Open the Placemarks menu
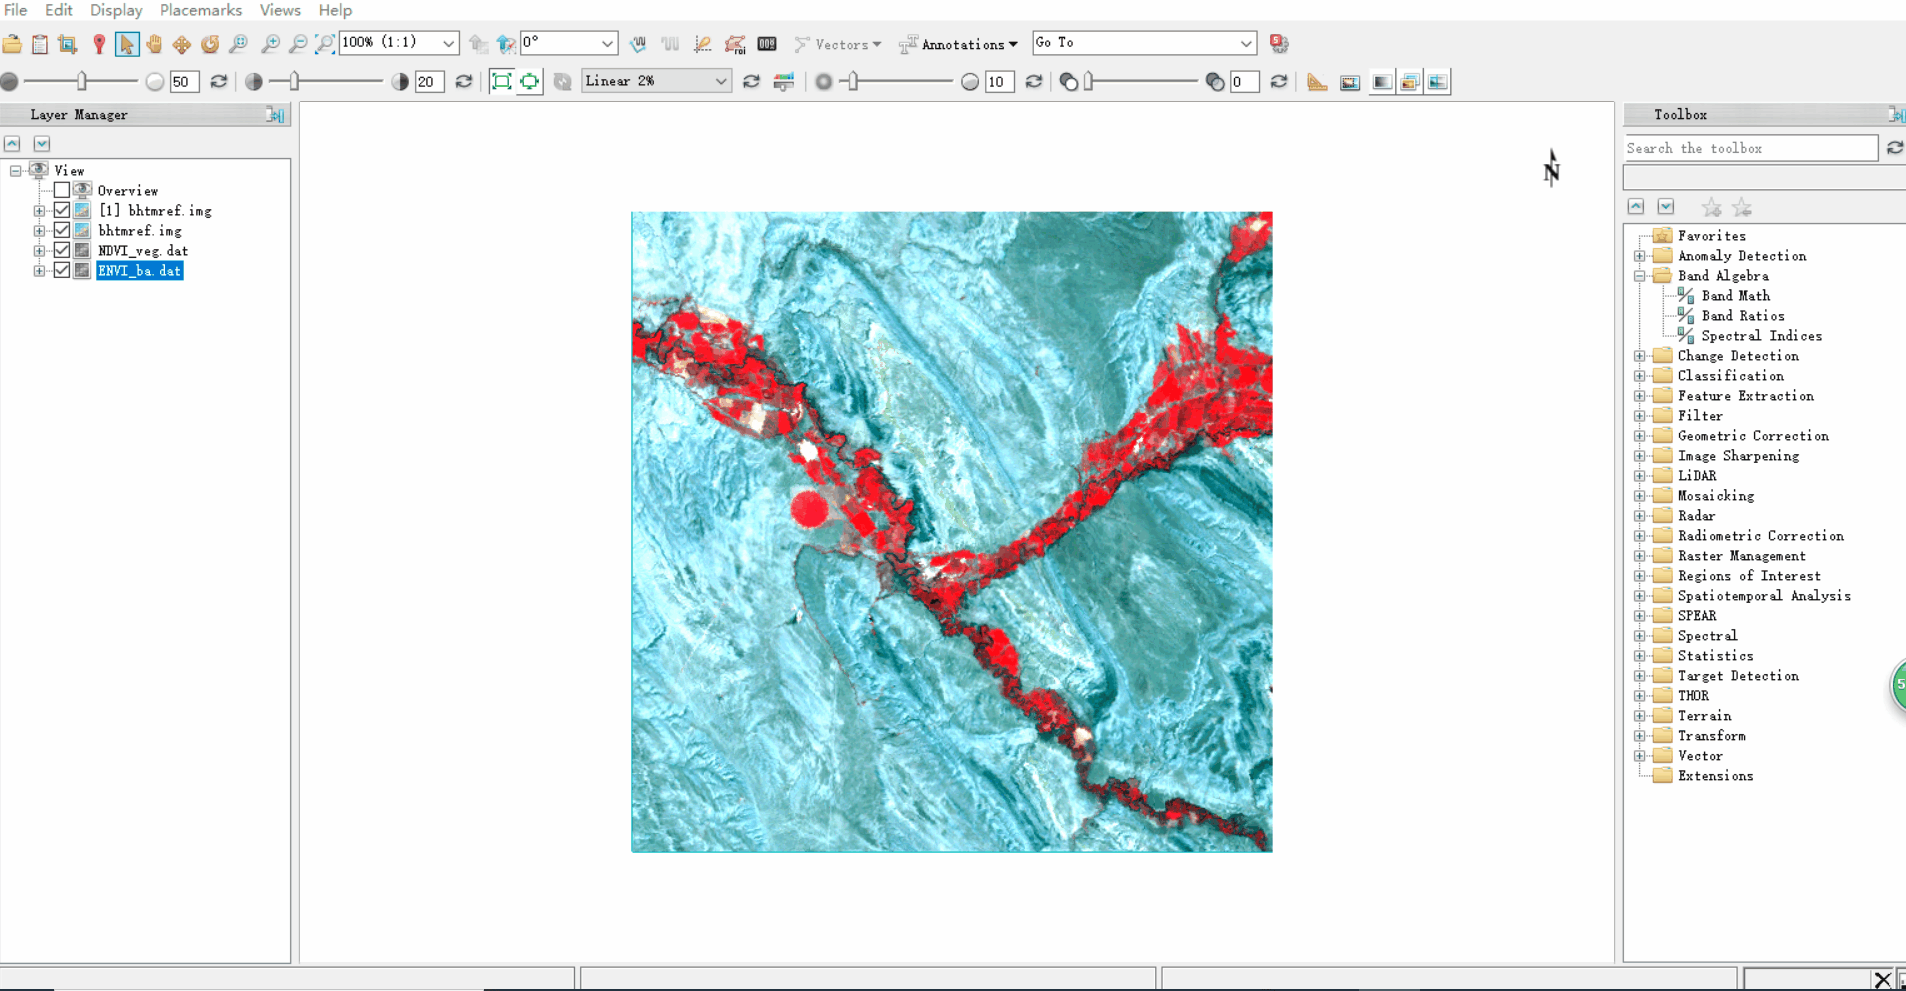The height and width of the screenshot is (991, 1906). coord(201,10)
